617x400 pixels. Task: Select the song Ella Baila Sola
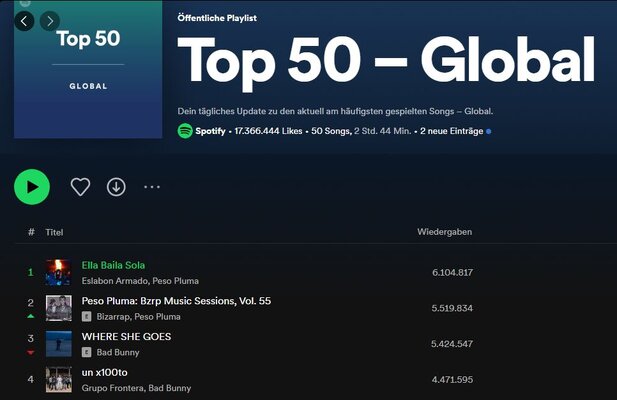tap(113, 265)
